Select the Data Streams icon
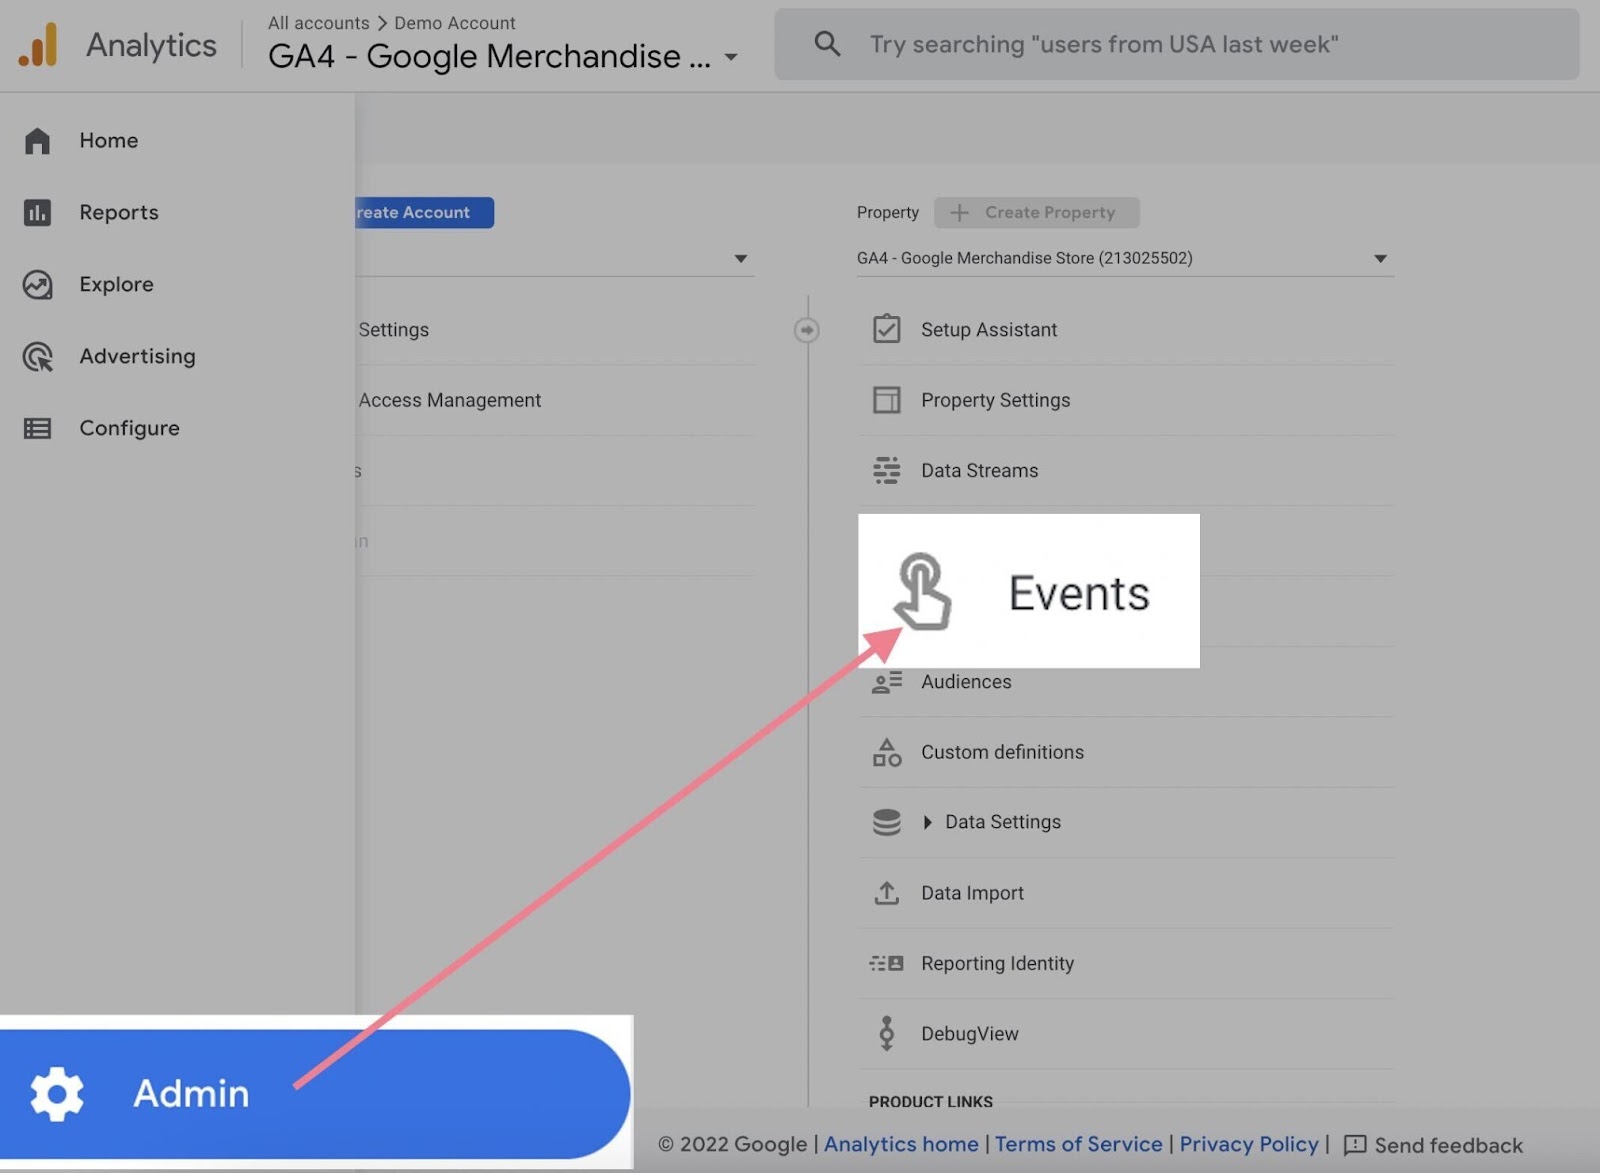This screenshot has width=1600, height=1173. point(887,470)
